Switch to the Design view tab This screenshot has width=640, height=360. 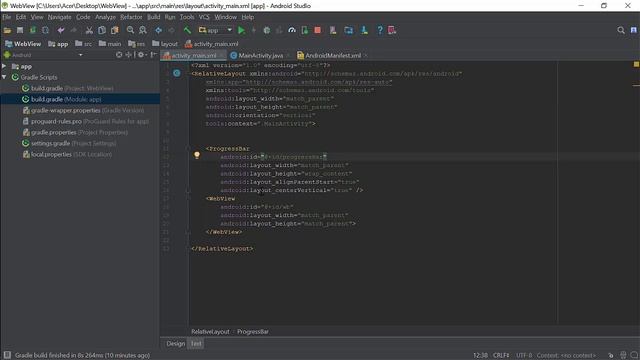(x=176, y=344)
